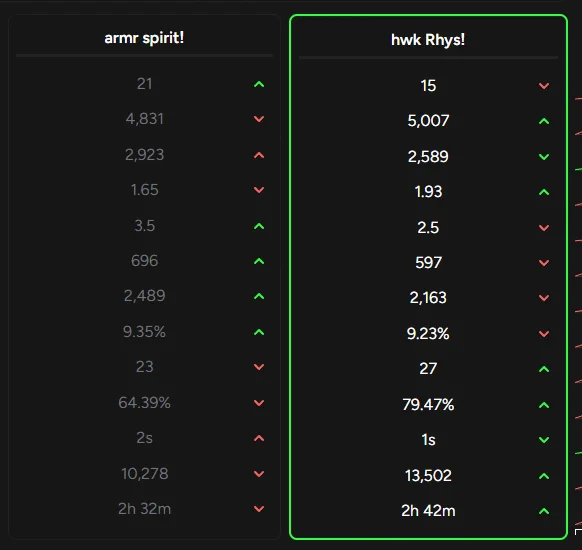Click the red up arrow beside 2,923

pyautogui.click(x=259, y=155)
